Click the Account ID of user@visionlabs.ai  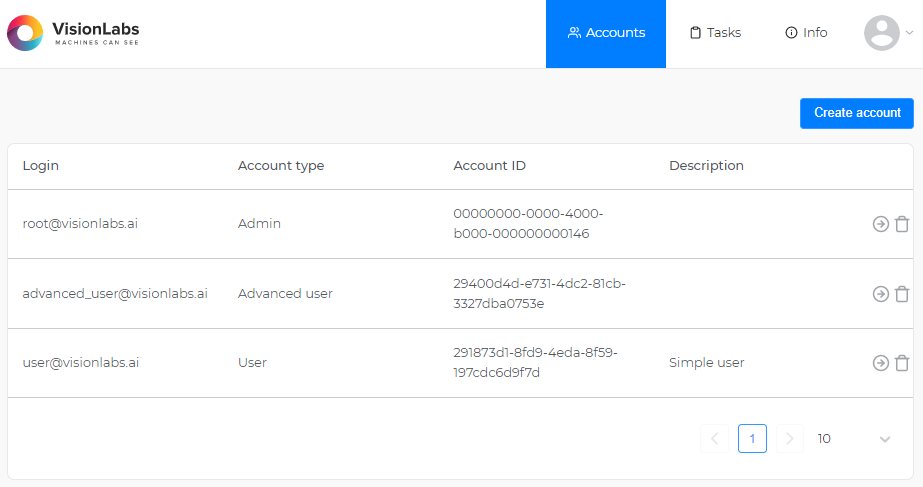(535, 363)
